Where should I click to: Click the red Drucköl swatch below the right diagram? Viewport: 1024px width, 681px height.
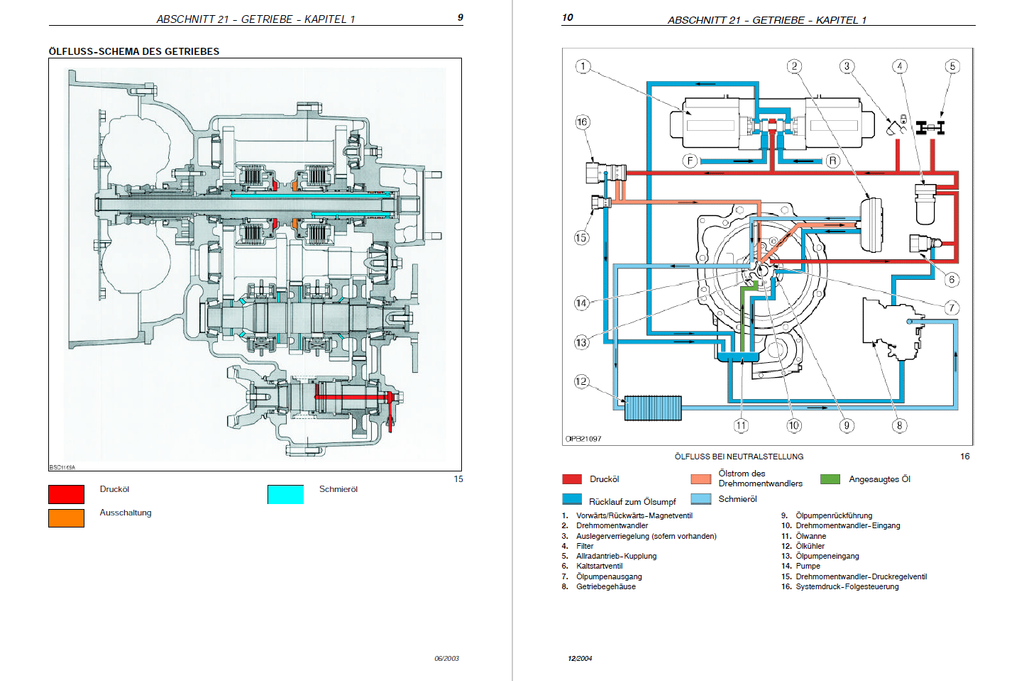click(572, 479)
